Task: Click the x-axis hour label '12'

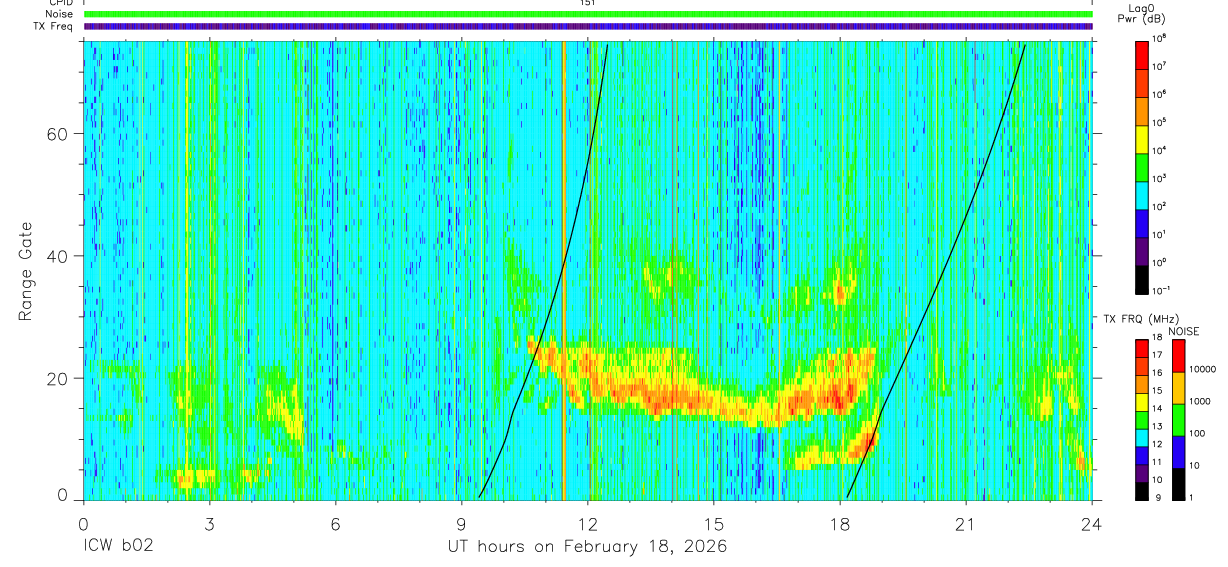Action: [x=588, y=523]
